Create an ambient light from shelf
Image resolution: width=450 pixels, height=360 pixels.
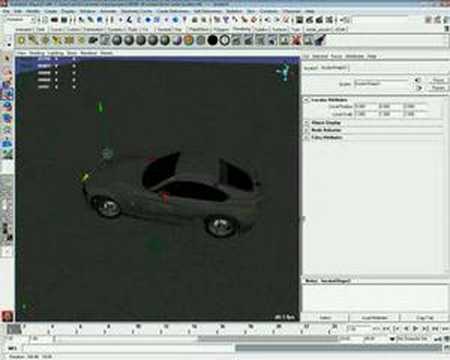[x=21, y=40]
